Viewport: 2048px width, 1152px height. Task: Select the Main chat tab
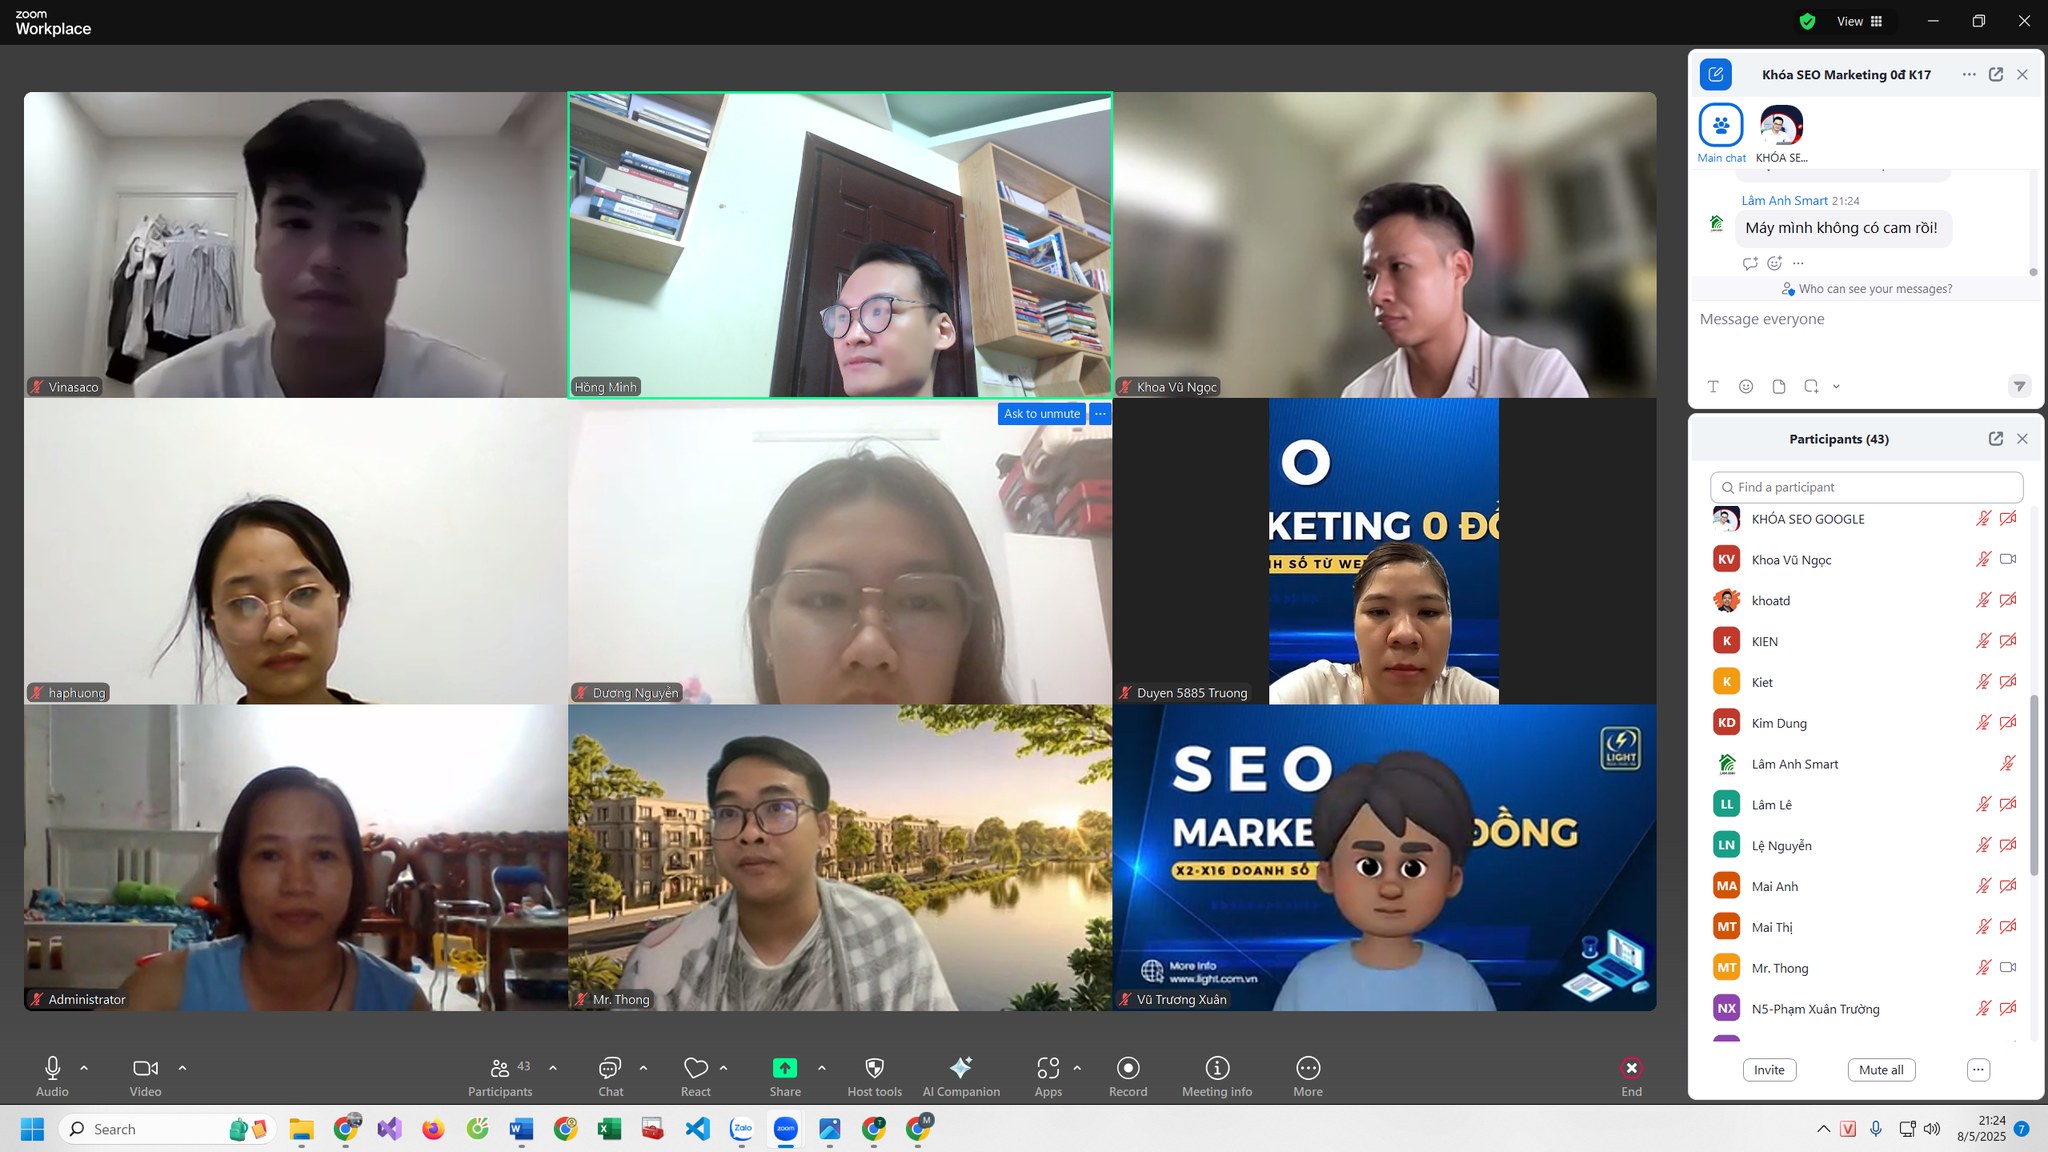[1721, 133]
